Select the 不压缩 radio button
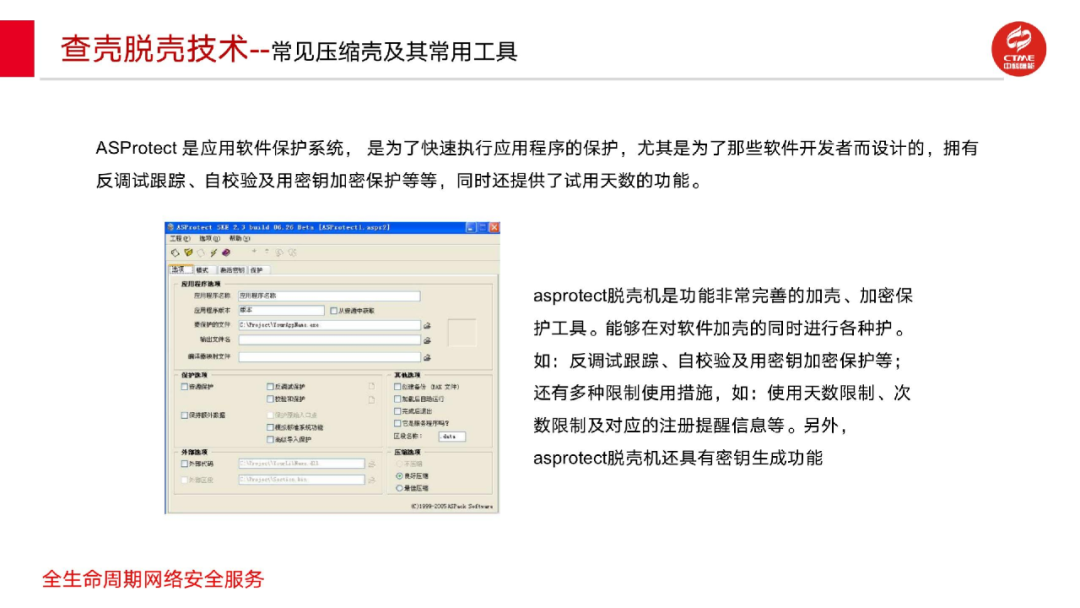 click(x=399, y=464)
